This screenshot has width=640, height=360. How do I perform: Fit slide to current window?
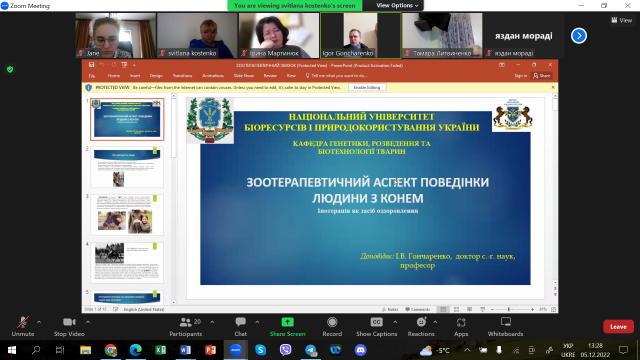[x=553, y=309]
